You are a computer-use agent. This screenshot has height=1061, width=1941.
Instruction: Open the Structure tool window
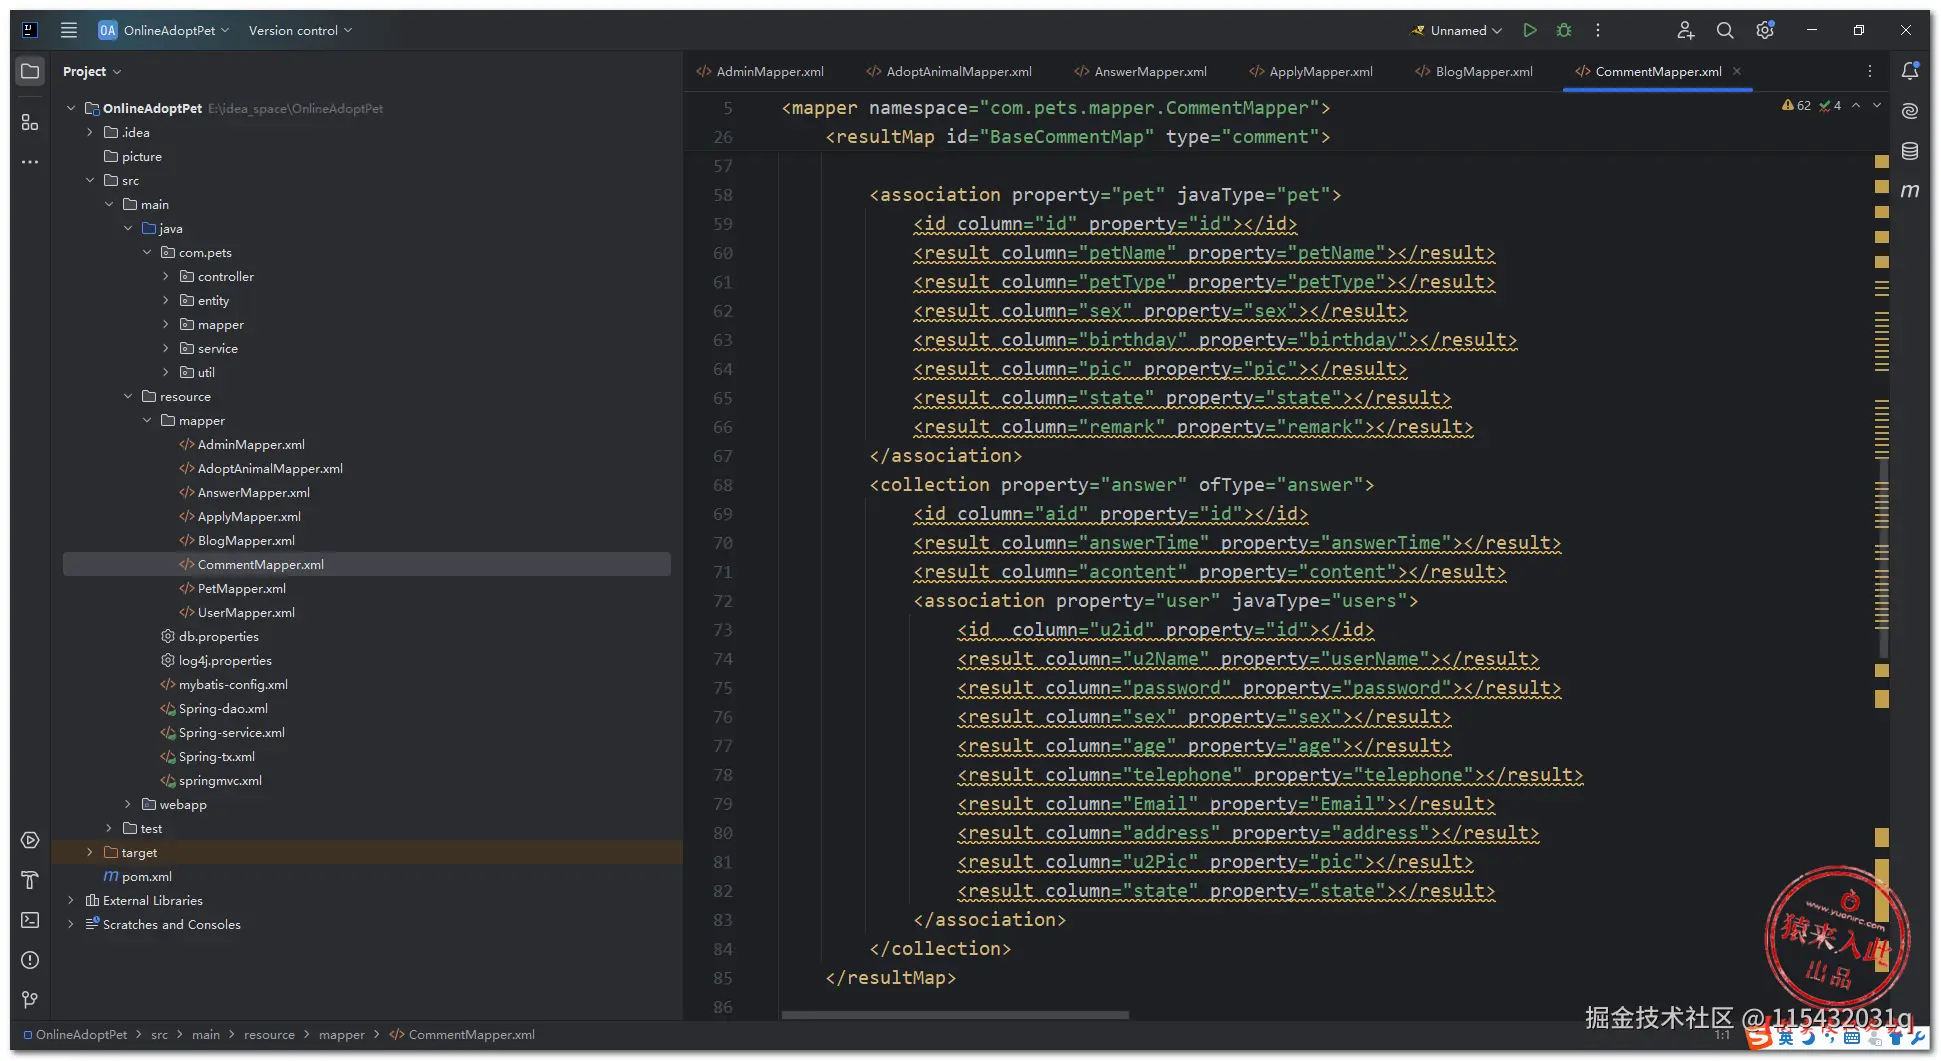30,122
